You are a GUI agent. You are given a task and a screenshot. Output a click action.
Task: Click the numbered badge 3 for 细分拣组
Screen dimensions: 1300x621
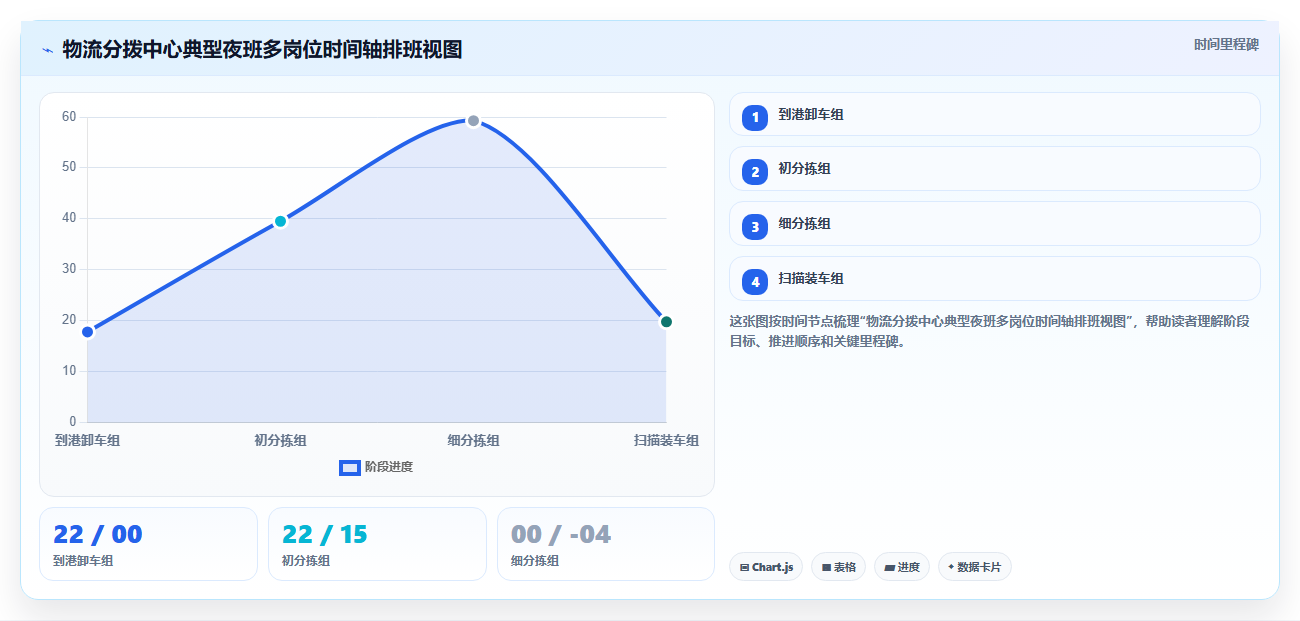coord(755,227)
